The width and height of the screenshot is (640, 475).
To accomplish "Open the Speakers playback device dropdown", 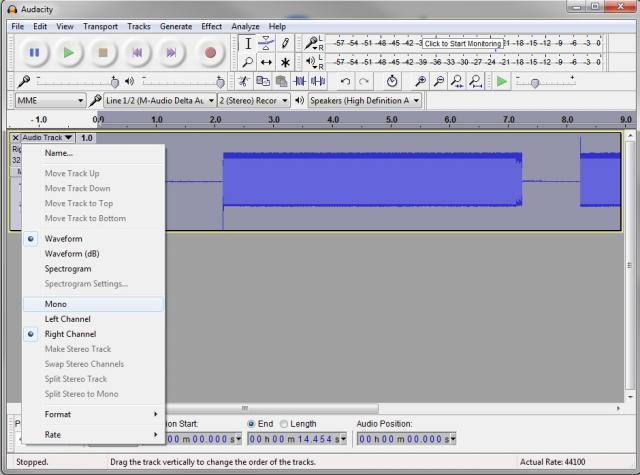I will pyautogui.click(x=365, y=100).
